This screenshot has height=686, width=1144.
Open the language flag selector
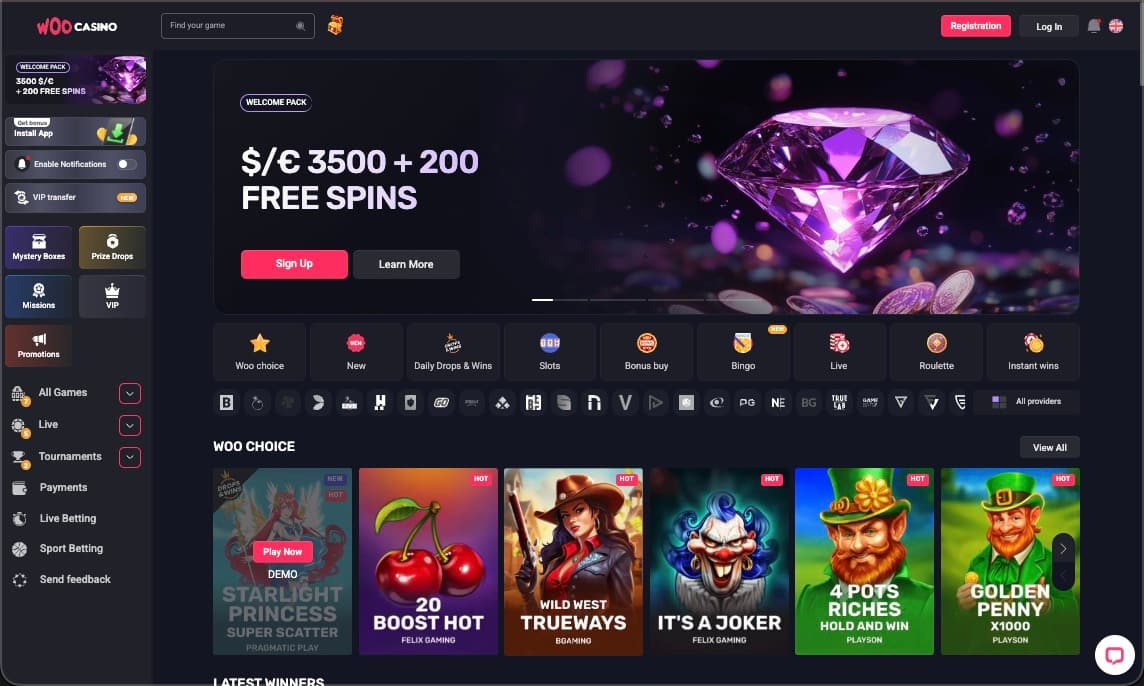(1116, 26)
